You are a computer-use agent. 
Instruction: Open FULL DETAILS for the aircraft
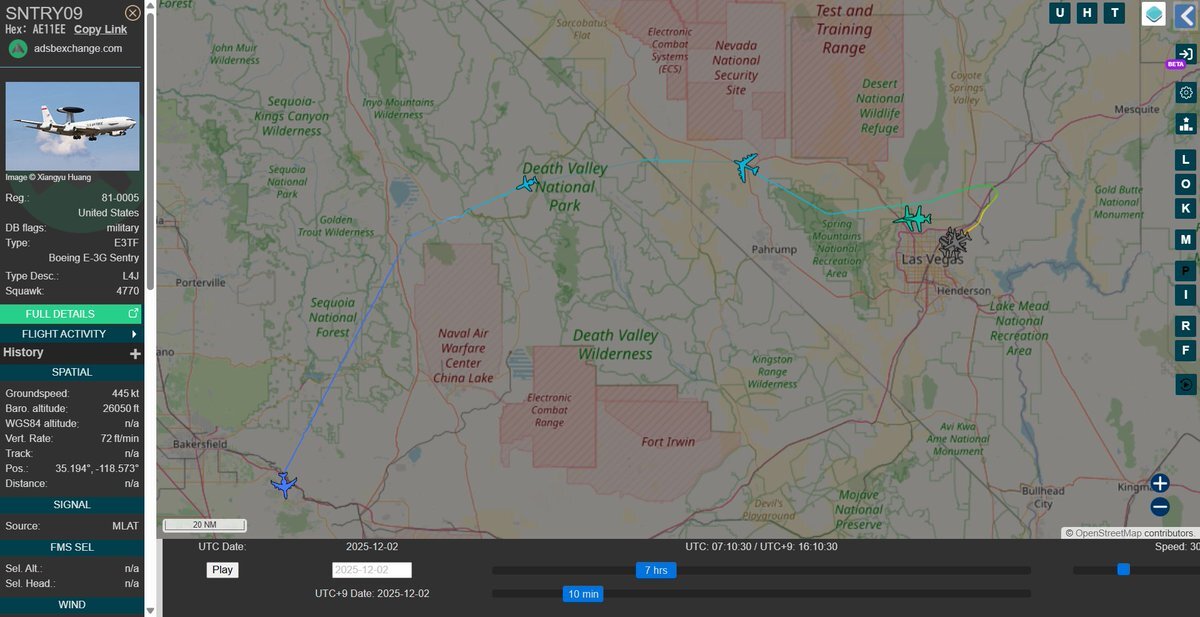[70, 314]
